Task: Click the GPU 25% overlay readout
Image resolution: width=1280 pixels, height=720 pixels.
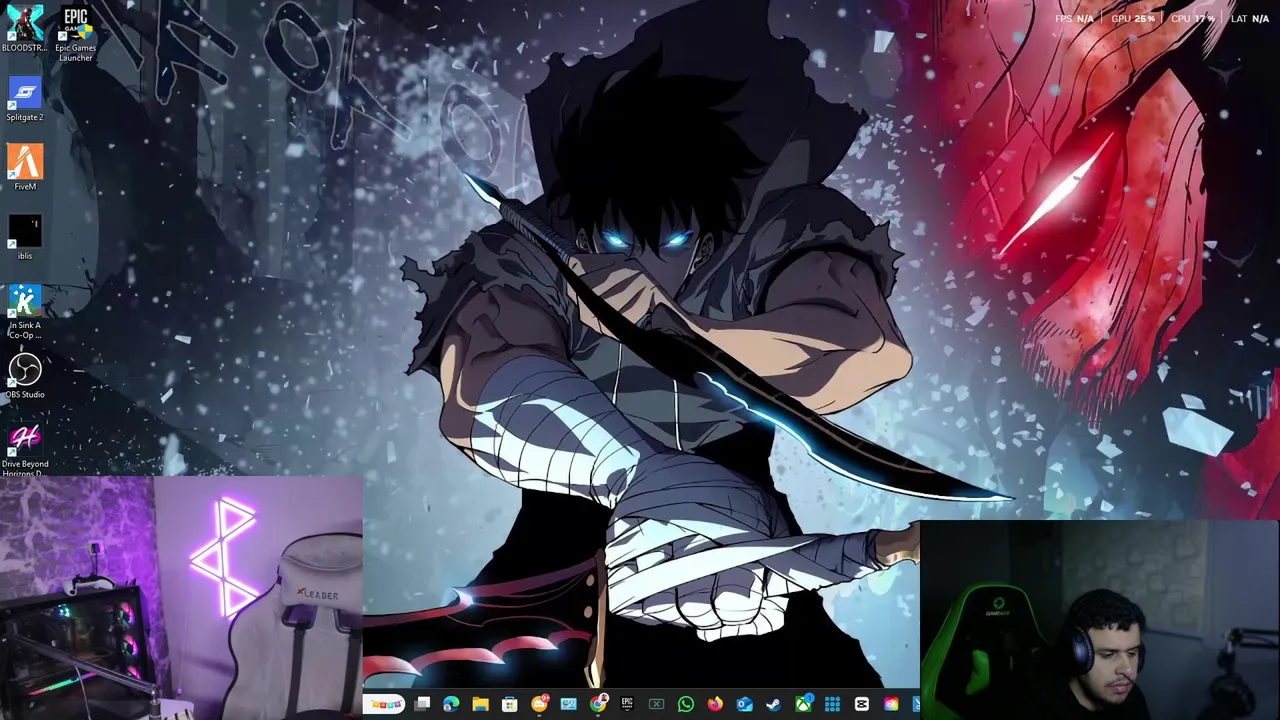Action: pos(1133,19)
